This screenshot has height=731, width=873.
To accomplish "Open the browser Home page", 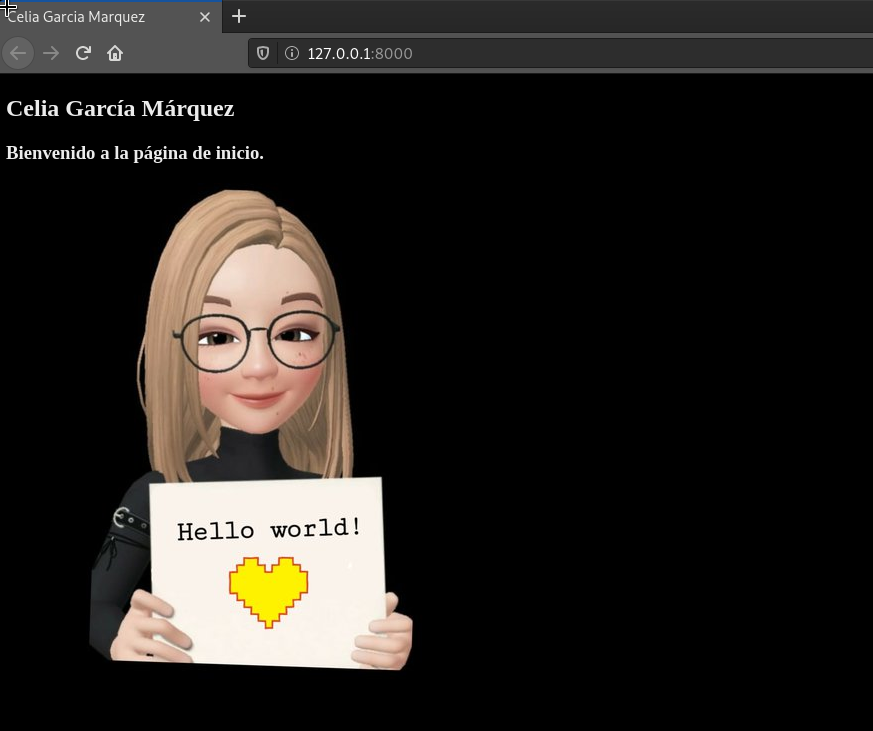I will click(114, 52).
